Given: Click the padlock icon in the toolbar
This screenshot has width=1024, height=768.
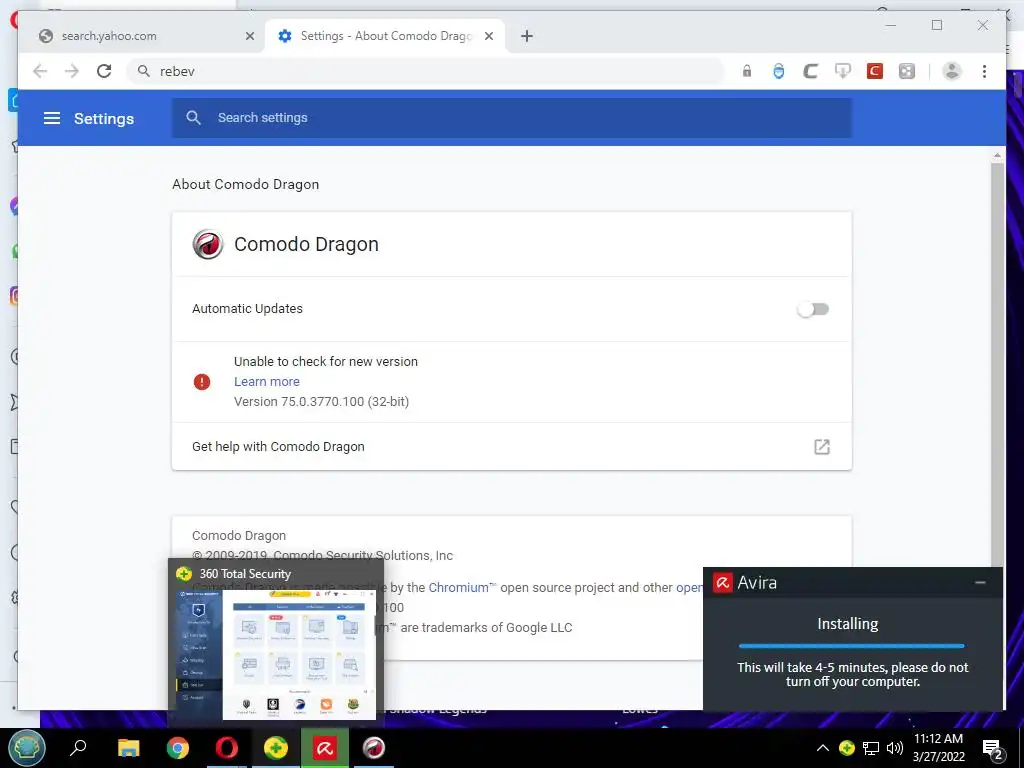Looking at the screenshot, I should (x=746, y=71).
